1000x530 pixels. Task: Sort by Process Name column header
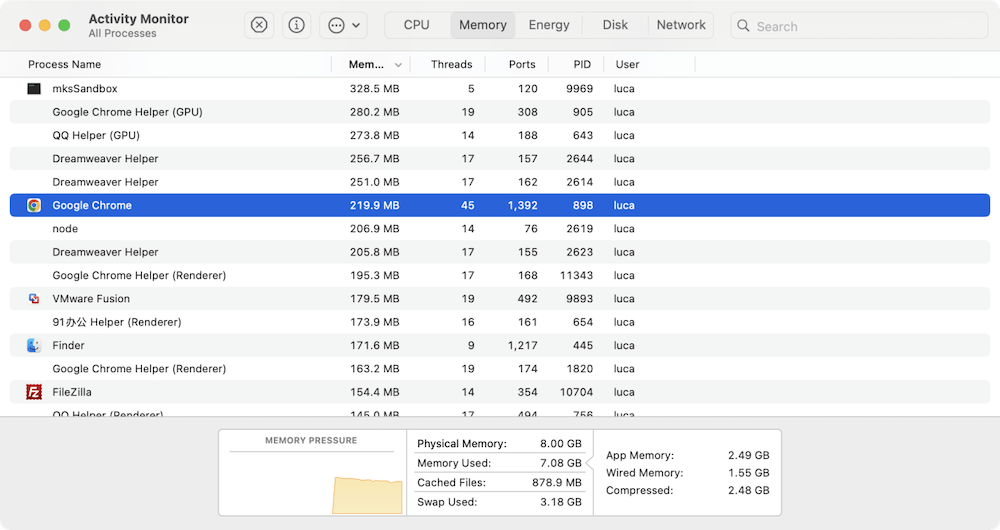[x=64, y=64]
